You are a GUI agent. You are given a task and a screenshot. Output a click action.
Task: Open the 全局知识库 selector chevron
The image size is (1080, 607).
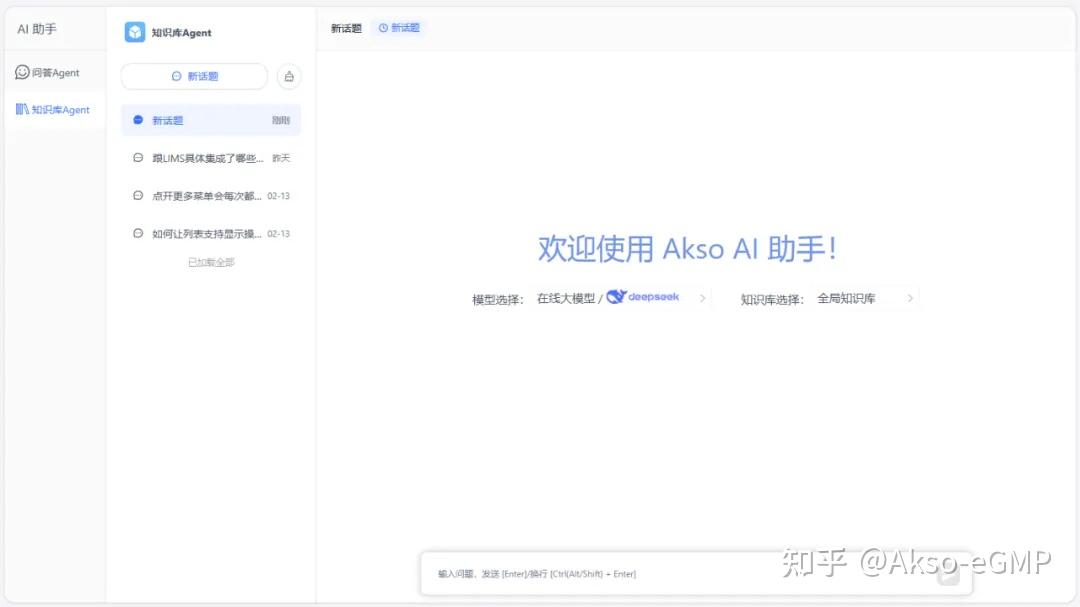coord(908,297)
